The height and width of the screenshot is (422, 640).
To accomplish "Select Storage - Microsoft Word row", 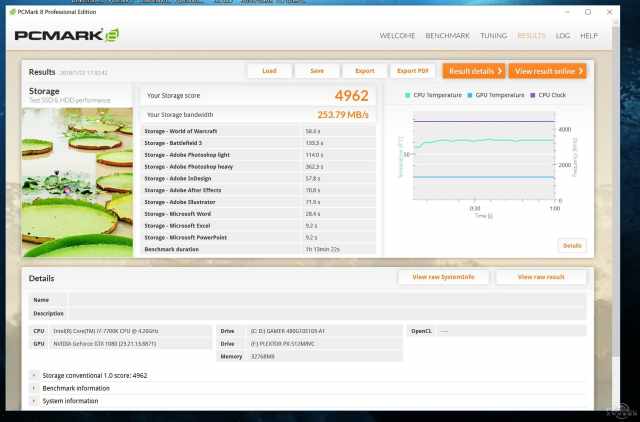I will pos(259,214).
